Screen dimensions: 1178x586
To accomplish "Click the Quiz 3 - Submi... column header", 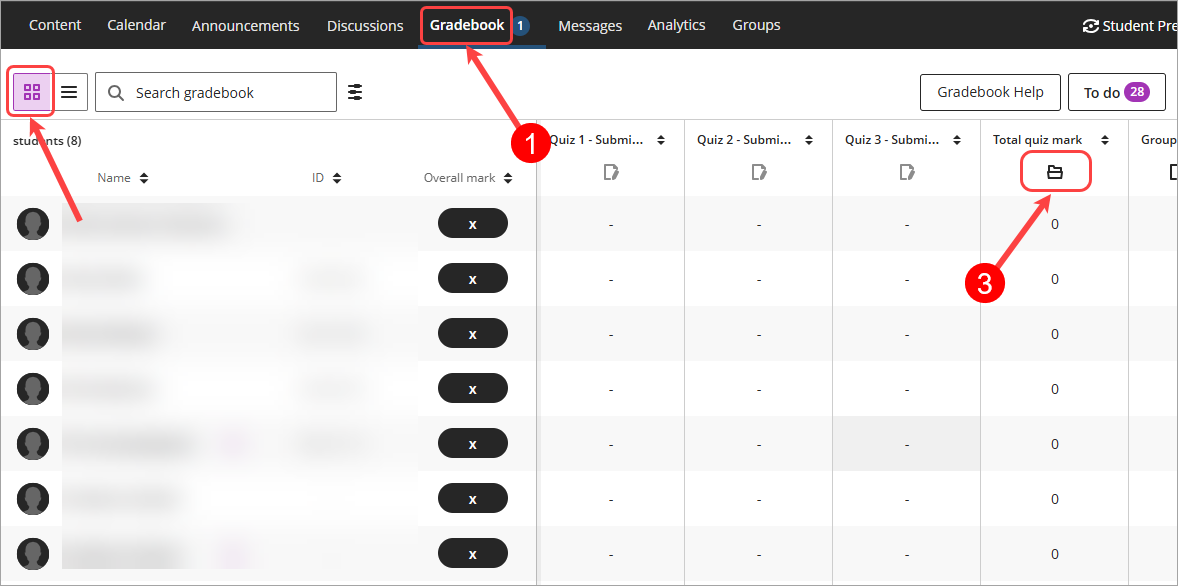I will [893, 140].
